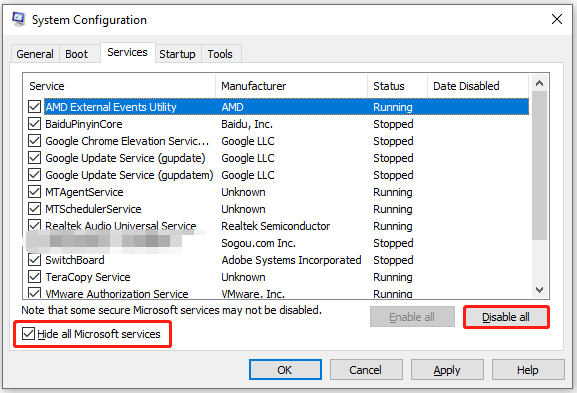Image resolution: width=577 pixels, height=393 pixels.
Task: Toggle the BaiduPinyinCore checkbox
Action: [x=35, y=124]
